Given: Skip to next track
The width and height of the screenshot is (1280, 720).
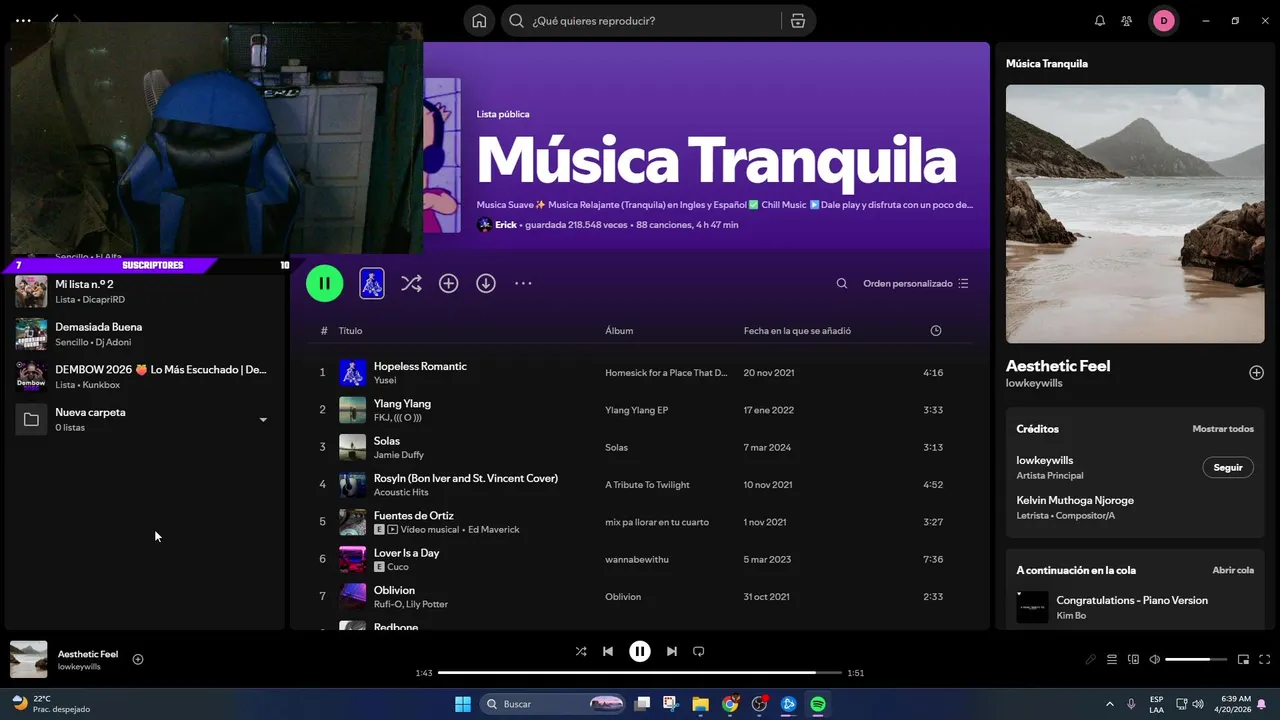Looking at the screenshot, I should pos(672,651).
